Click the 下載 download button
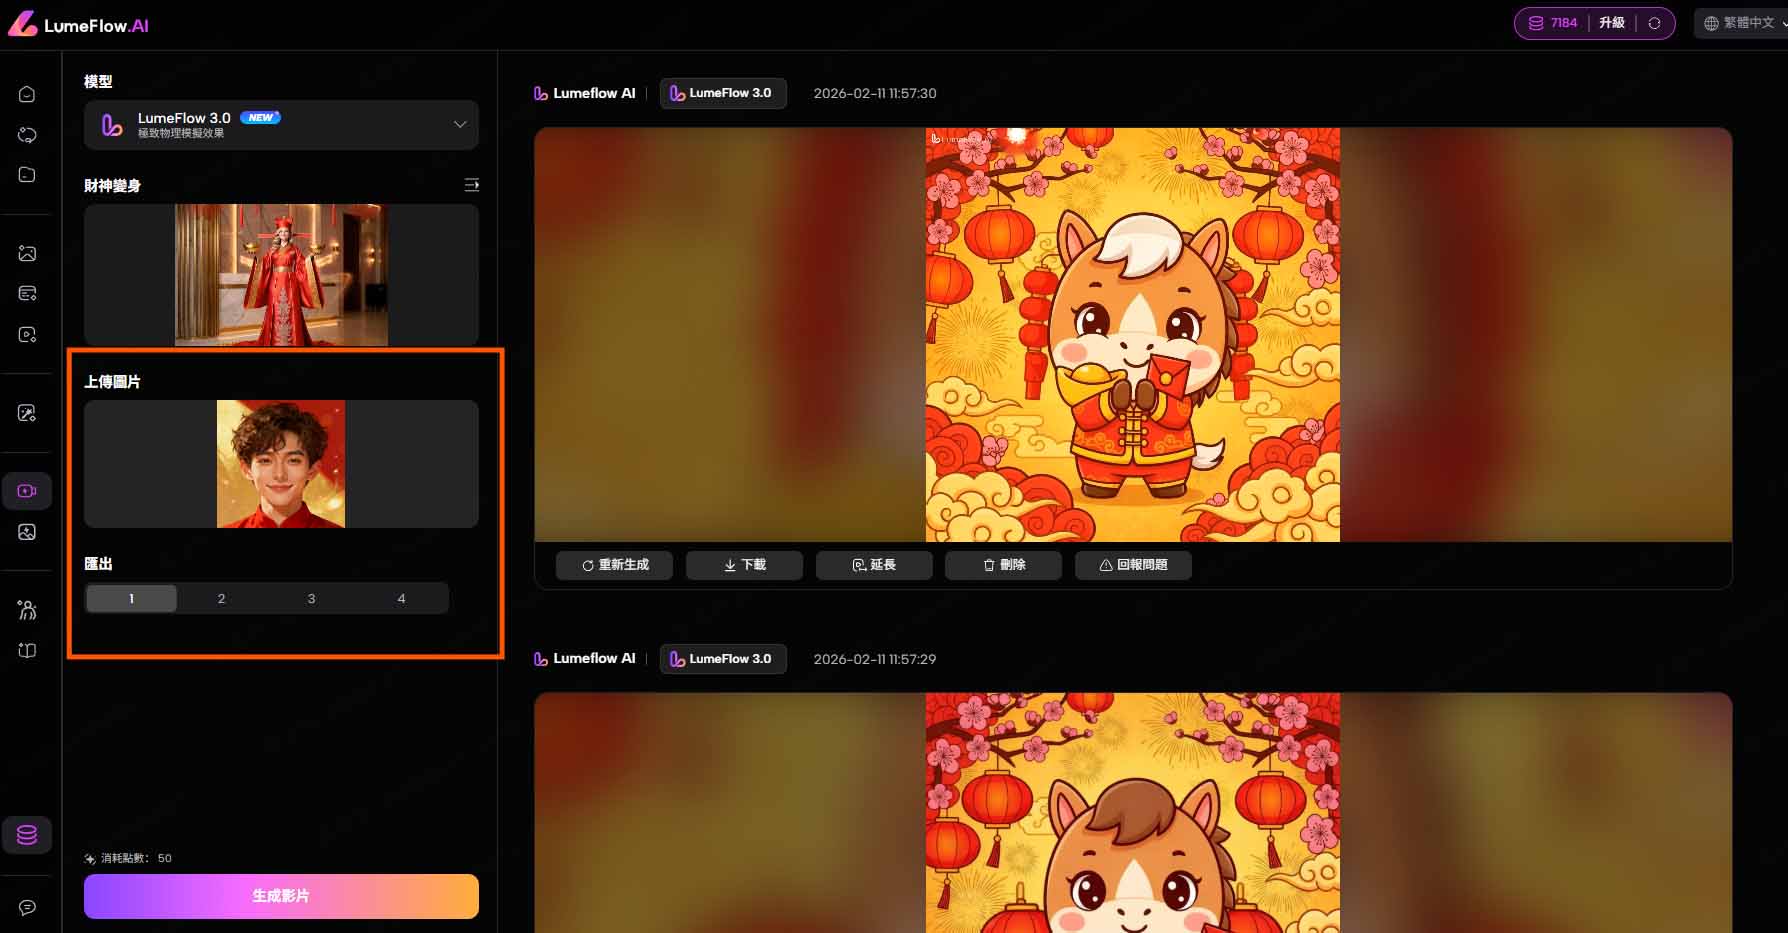 pyautogui.click(x=744, y=565)
